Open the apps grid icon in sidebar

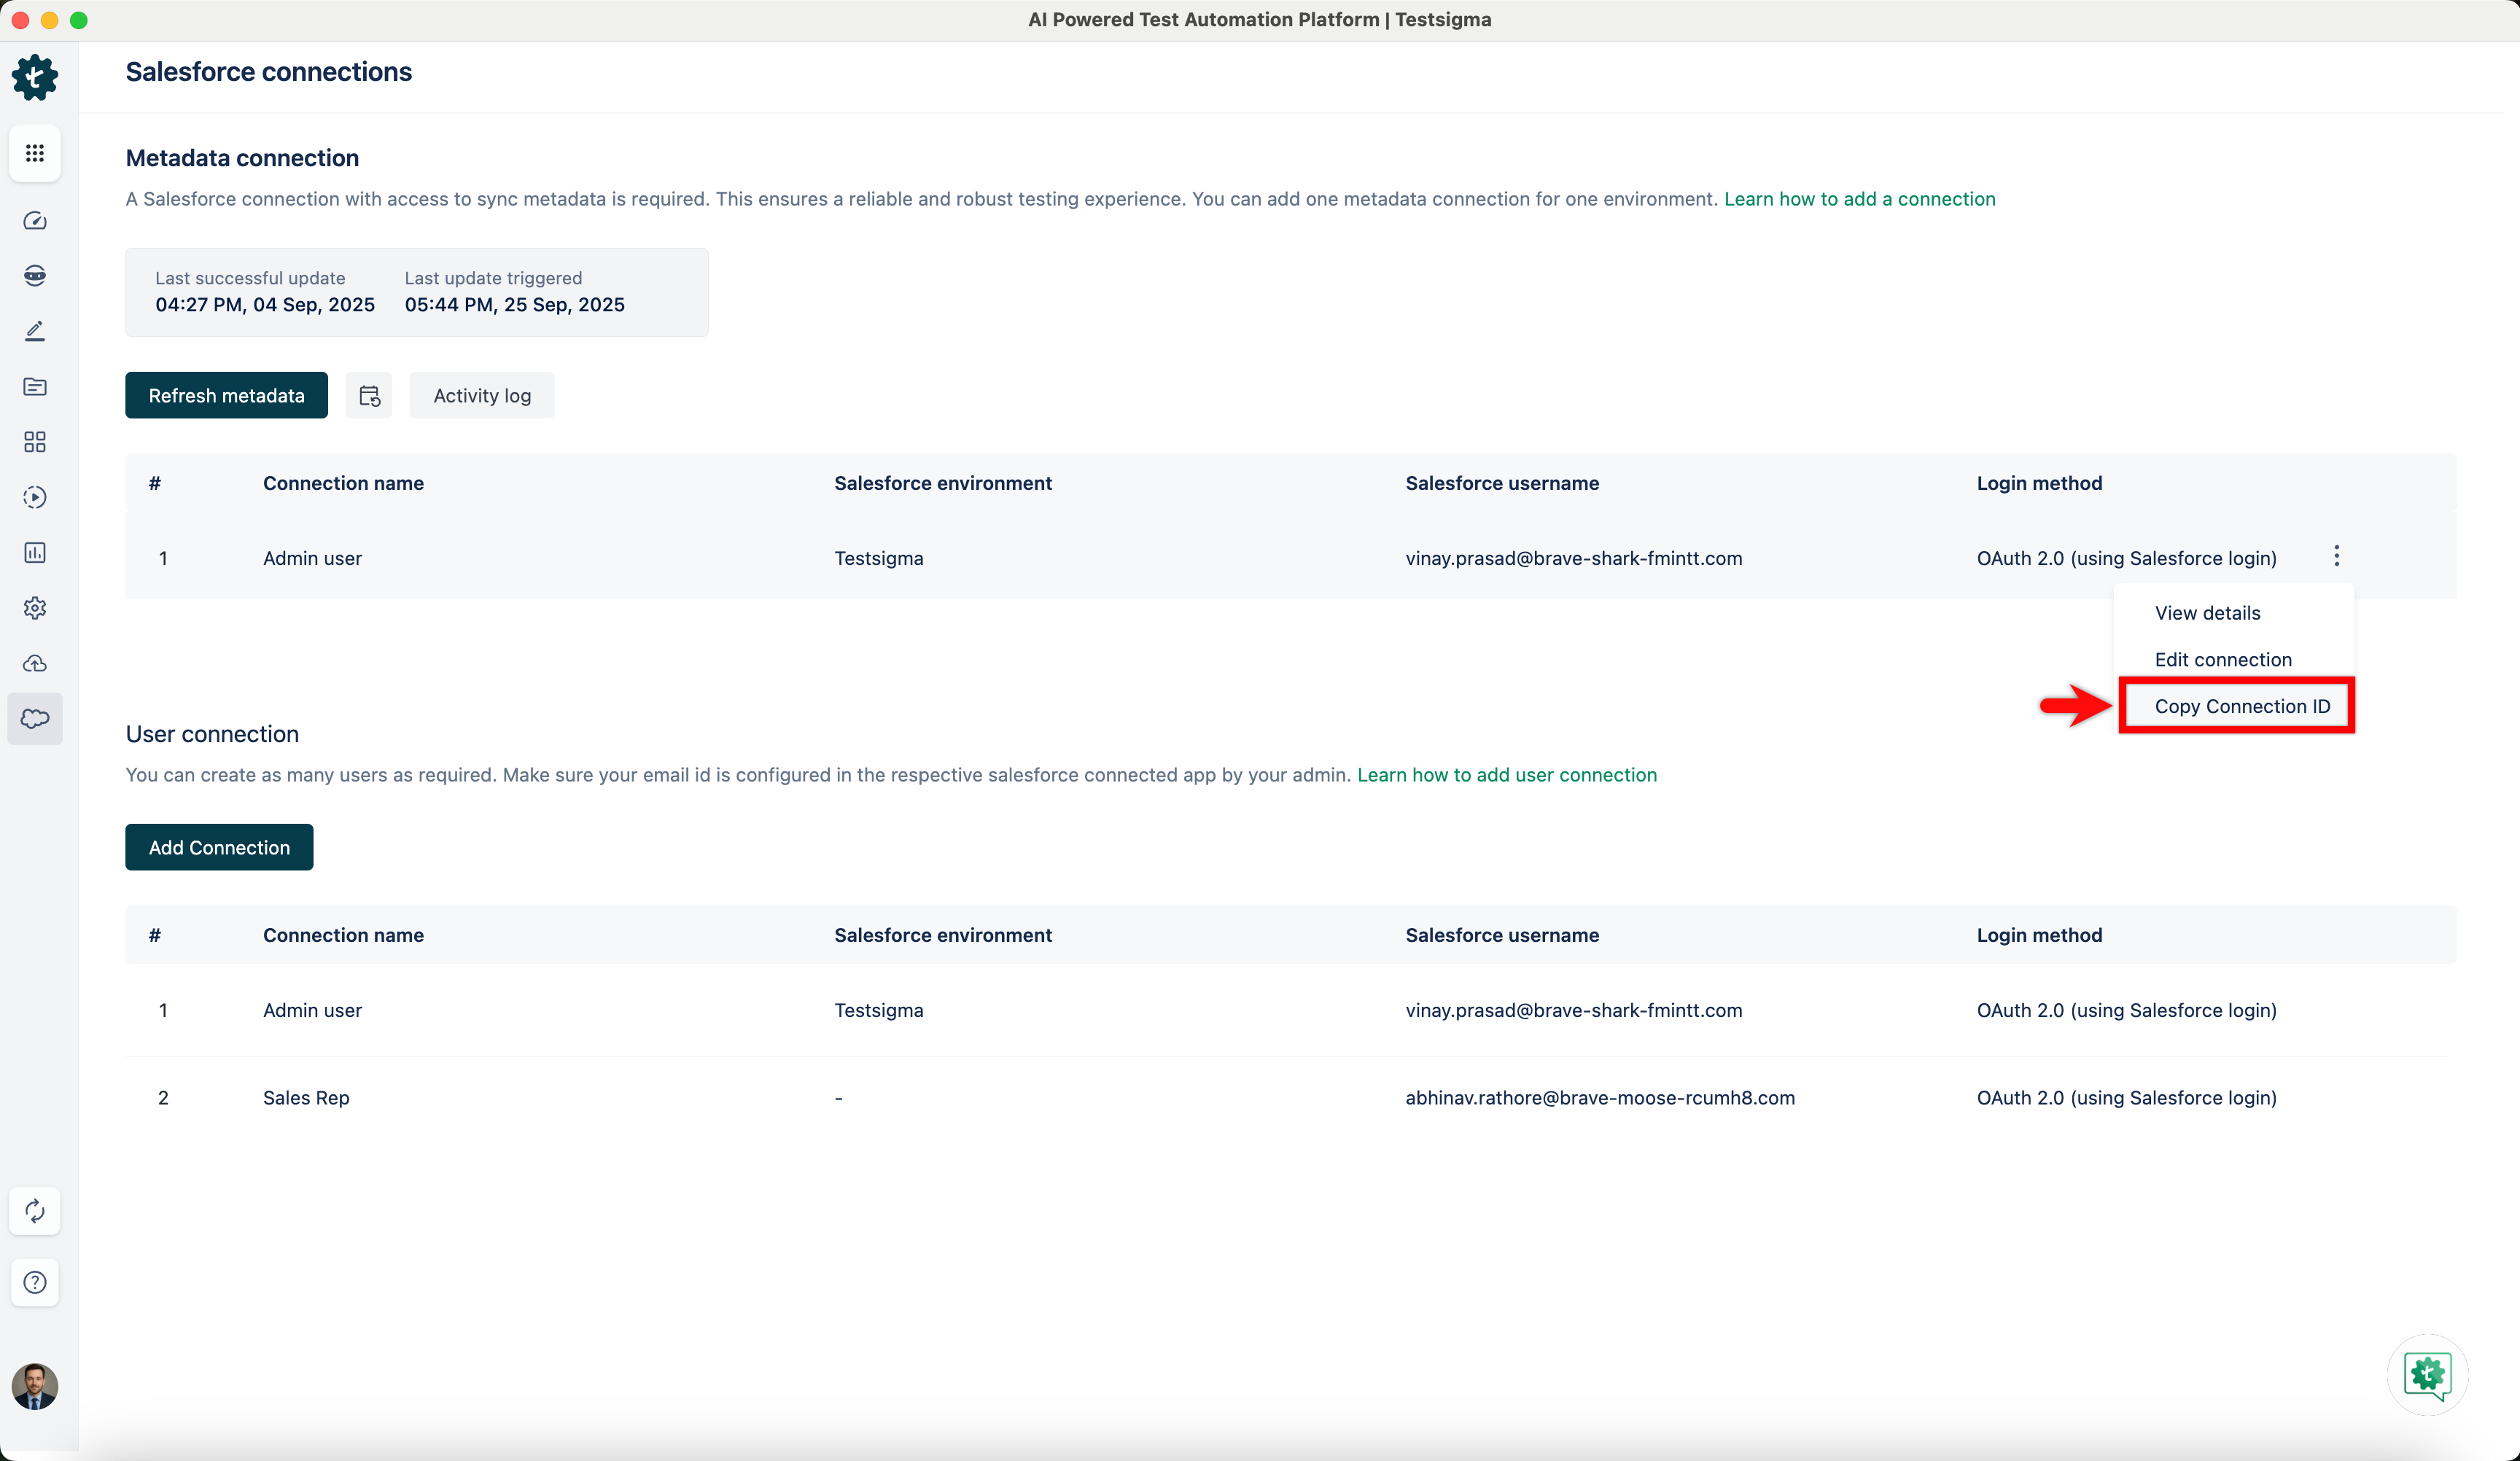click(x=35, y=153)
